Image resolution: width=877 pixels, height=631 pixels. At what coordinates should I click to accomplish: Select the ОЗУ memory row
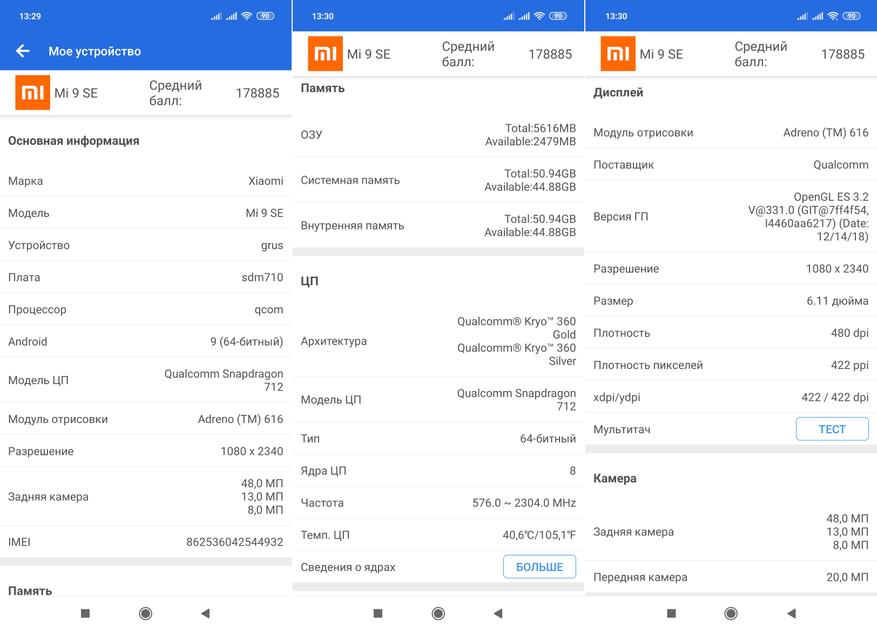click(x=438, y=135)
